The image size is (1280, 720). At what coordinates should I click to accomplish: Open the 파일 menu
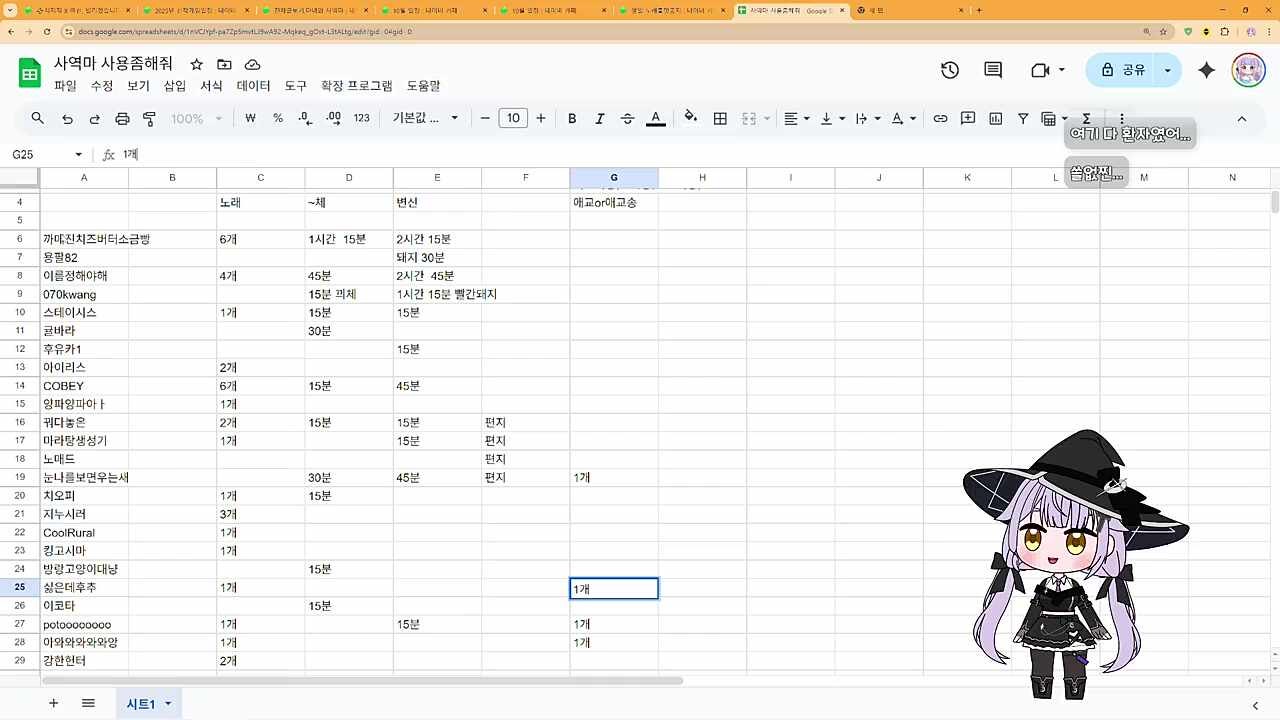click(65, 86)
